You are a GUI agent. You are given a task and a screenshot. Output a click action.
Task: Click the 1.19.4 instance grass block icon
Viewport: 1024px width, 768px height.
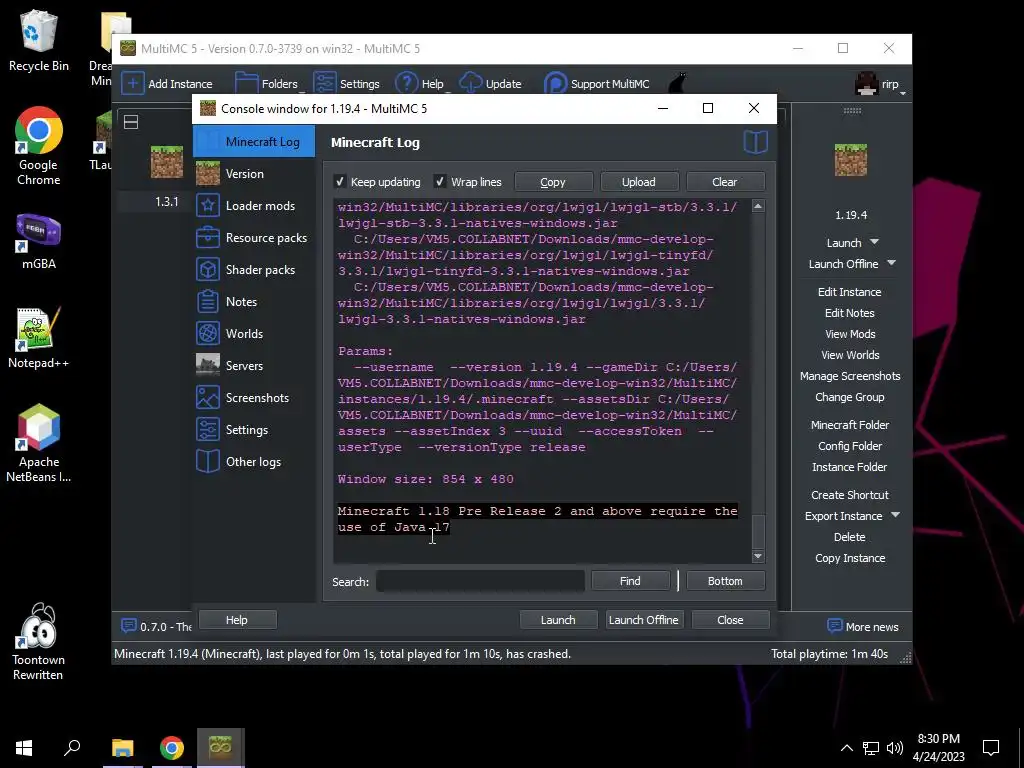(x=851, y=160)
